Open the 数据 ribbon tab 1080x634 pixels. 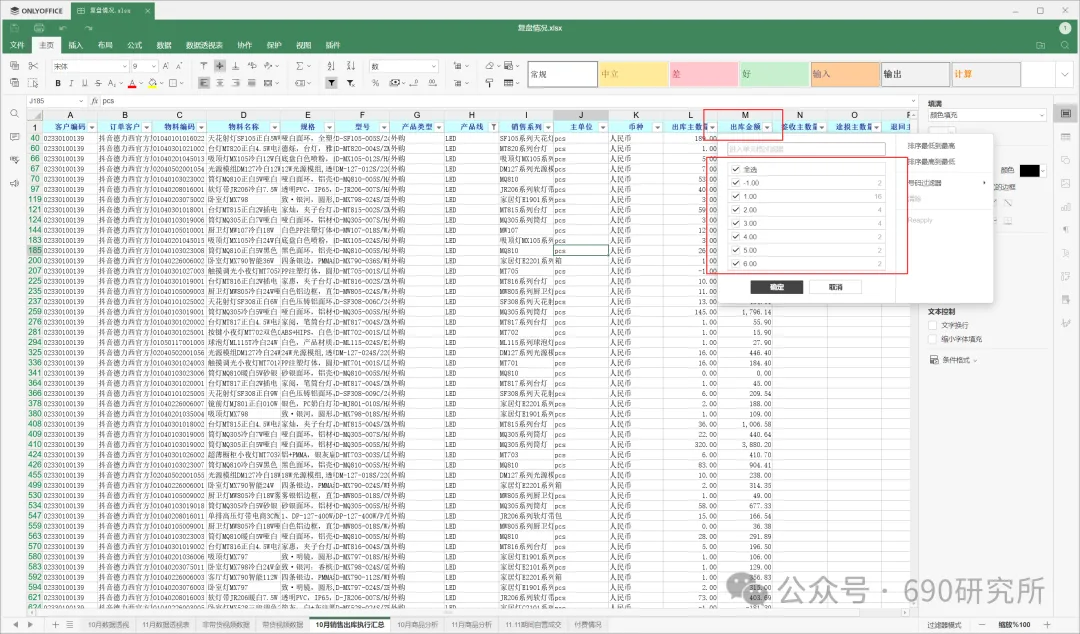pos(164,45)
